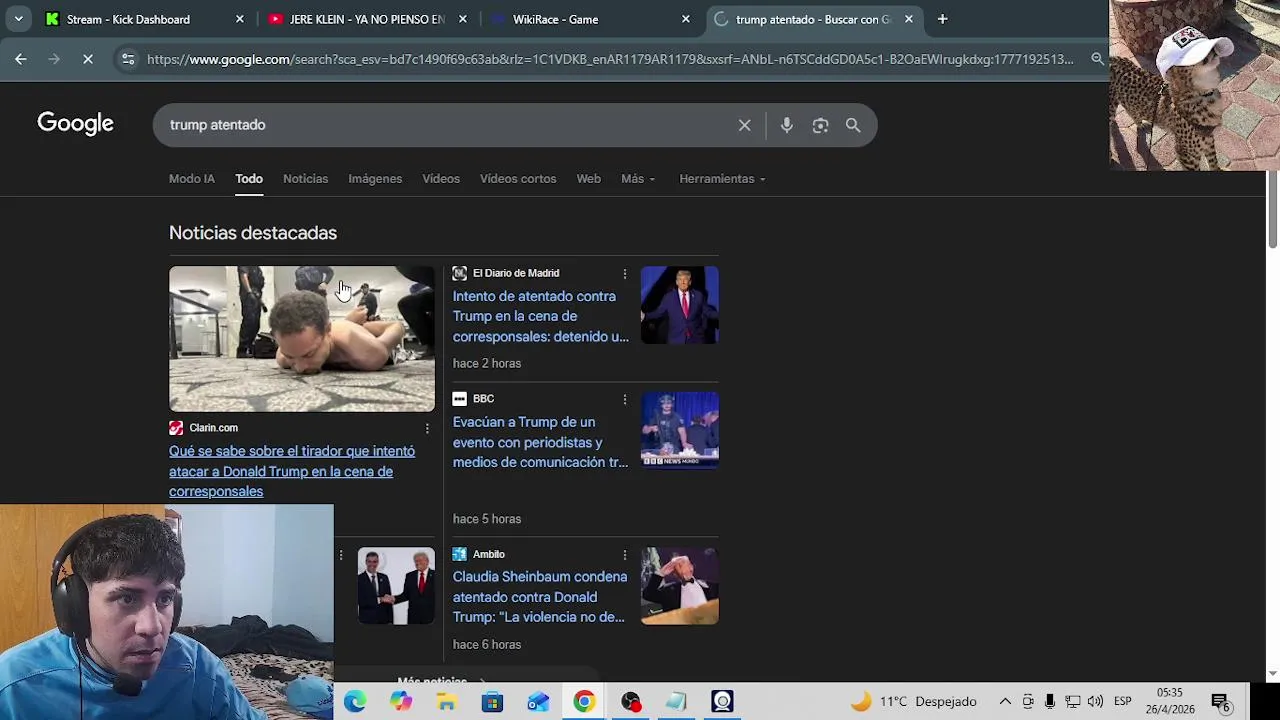Open volume control in system tray
This screenshot has height=720, width=1280.
tap(1095, 702)
